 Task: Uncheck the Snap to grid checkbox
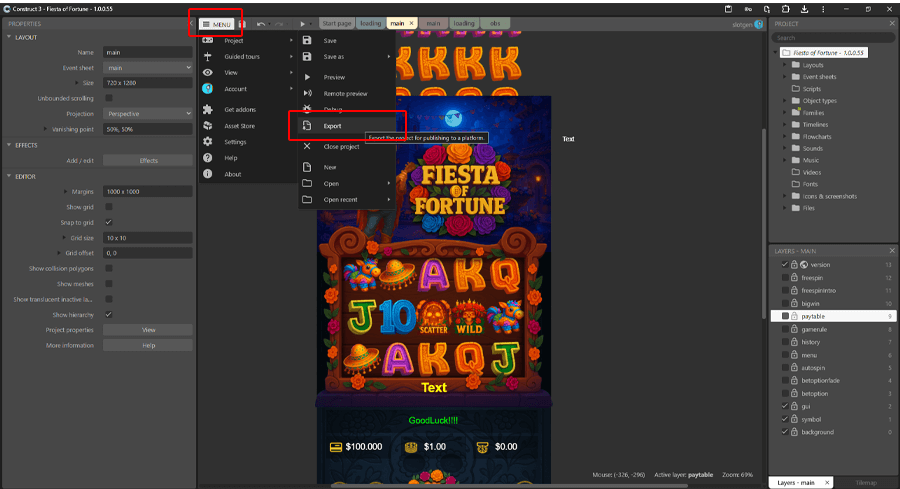coord(108,222)
